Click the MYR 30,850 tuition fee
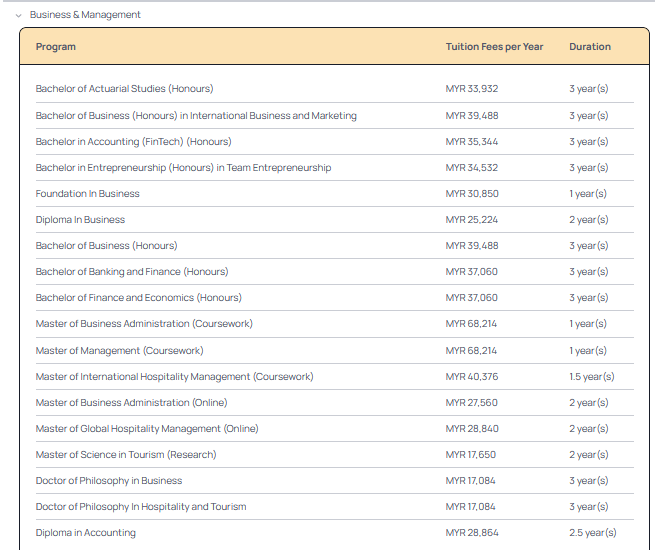The image size is (661, 550). 472,194
